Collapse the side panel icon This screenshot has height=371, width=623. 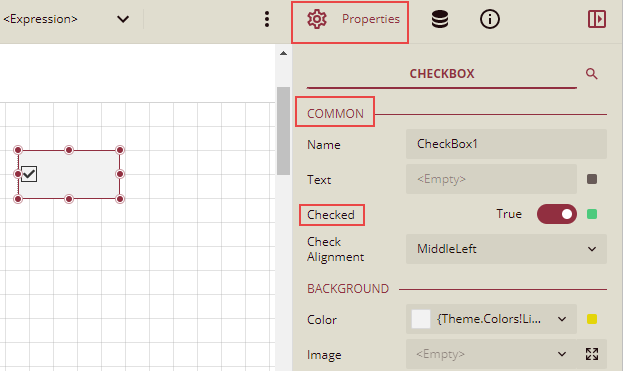tap(597, 19)
